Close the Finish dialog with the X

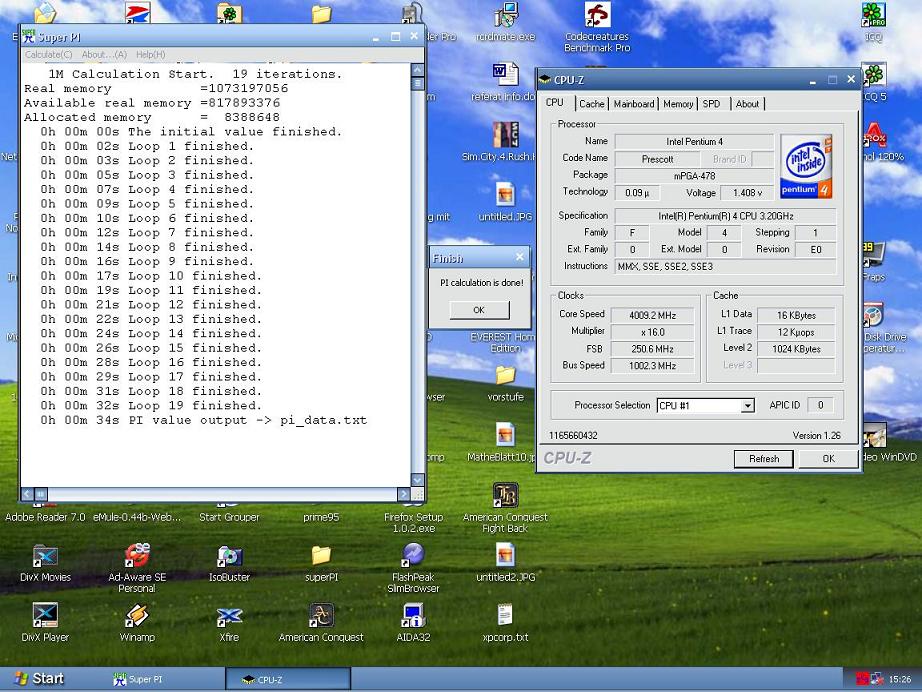point(520,257)
